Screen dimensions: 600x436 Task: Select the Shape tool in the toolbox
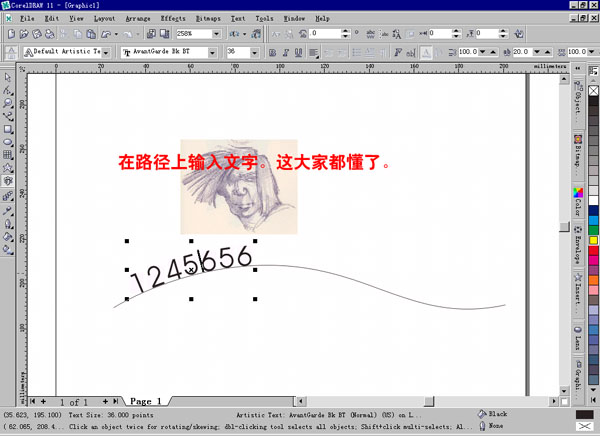[8, 91]
